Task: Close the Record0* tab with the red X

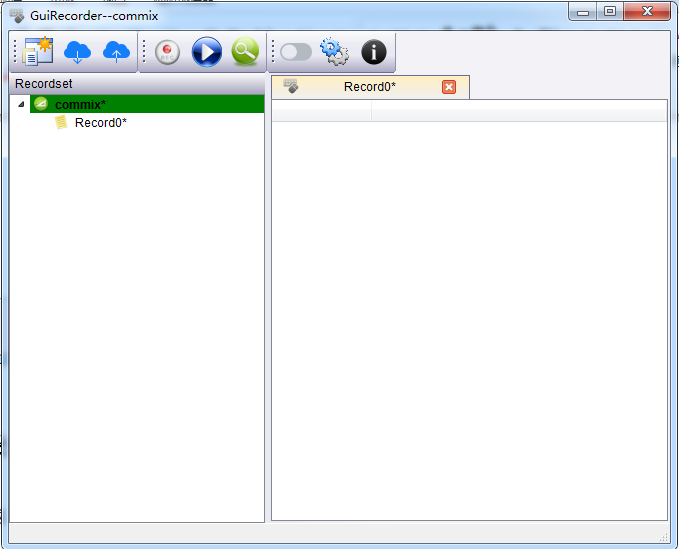Action: tap(449, 87)
